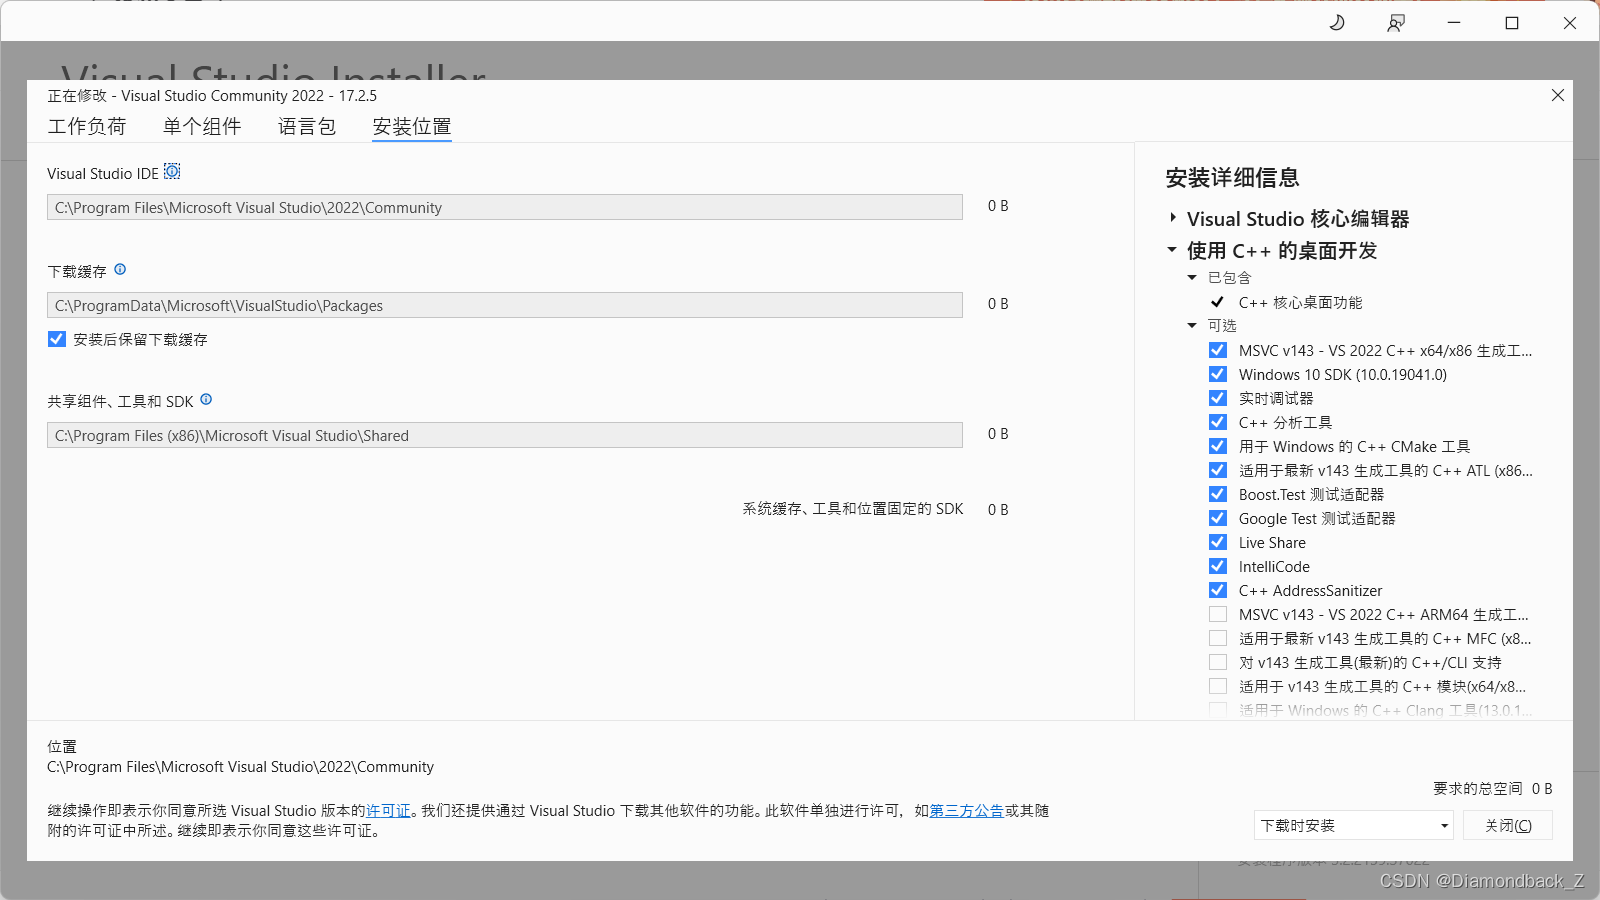1600x900 pixels.
Task: Click the 关闭(C) button
Action: 1507,825
